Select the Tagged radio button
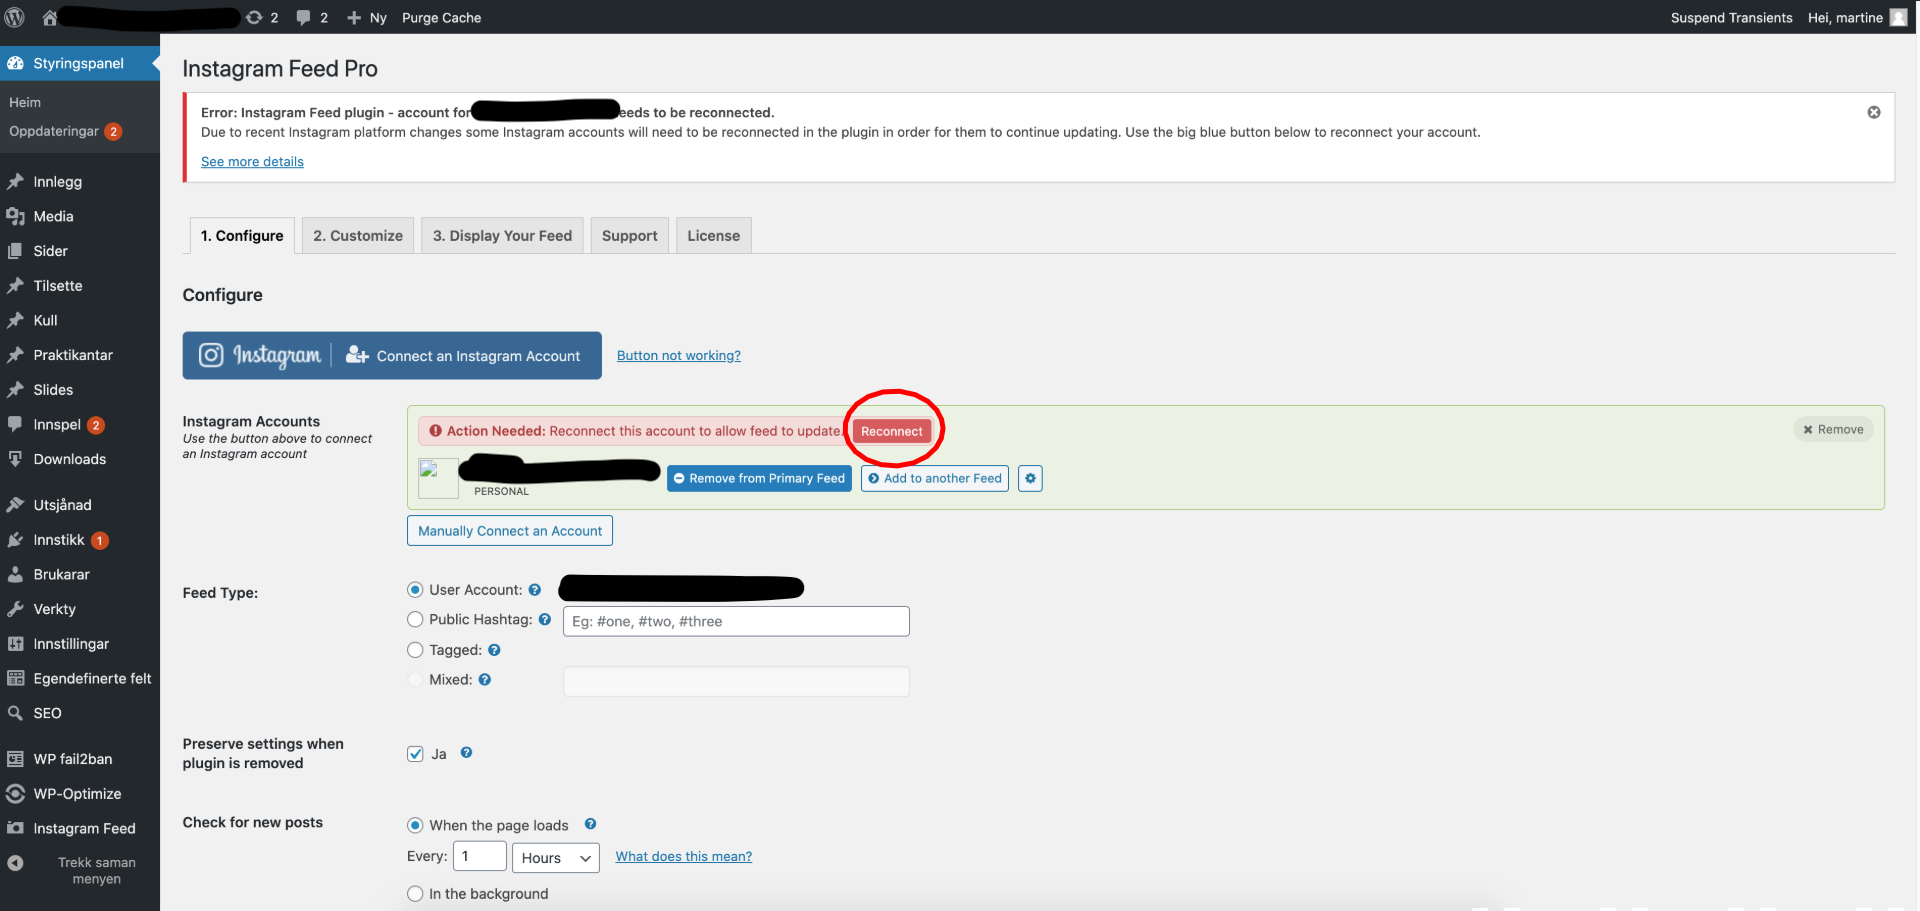 (x=415, y=650)
